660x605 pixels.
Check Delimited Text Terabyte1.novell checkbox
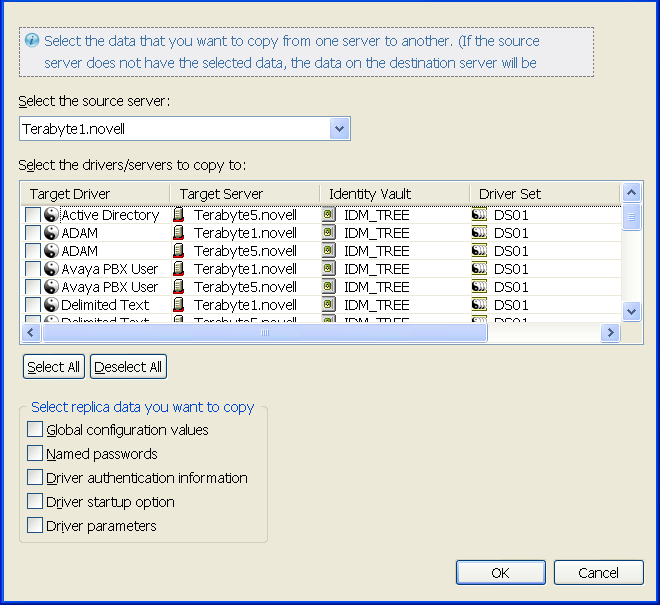pyautogui.click(x=33, y=305)
